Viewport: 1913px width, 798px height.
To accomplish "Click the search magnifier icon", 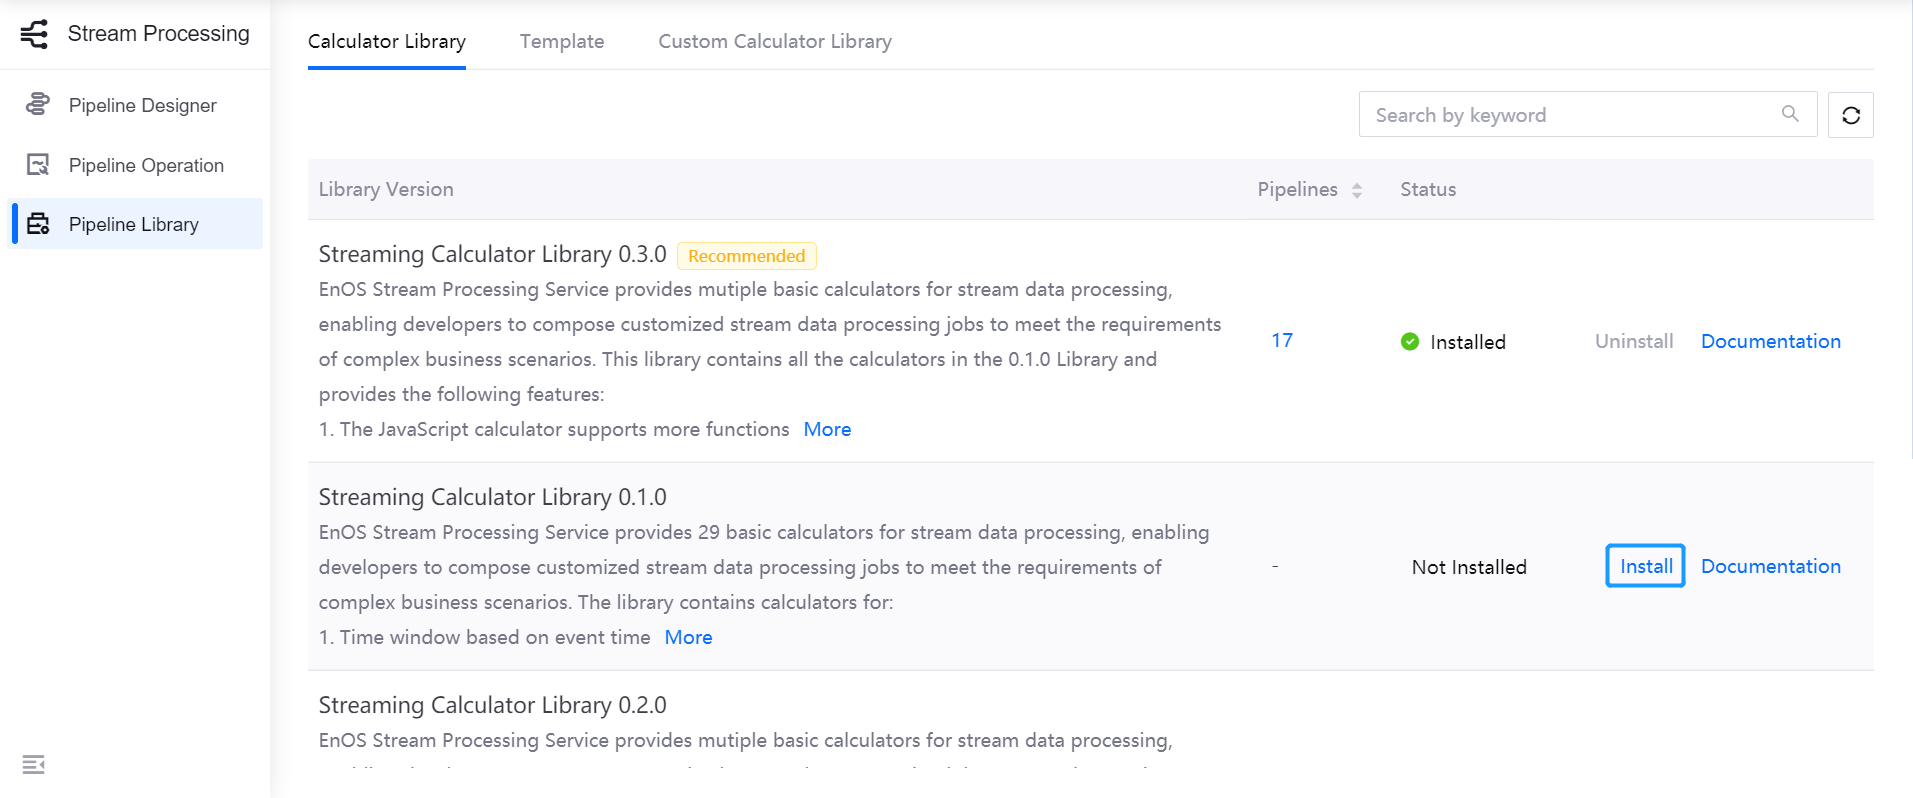I will coord(1790,114).
